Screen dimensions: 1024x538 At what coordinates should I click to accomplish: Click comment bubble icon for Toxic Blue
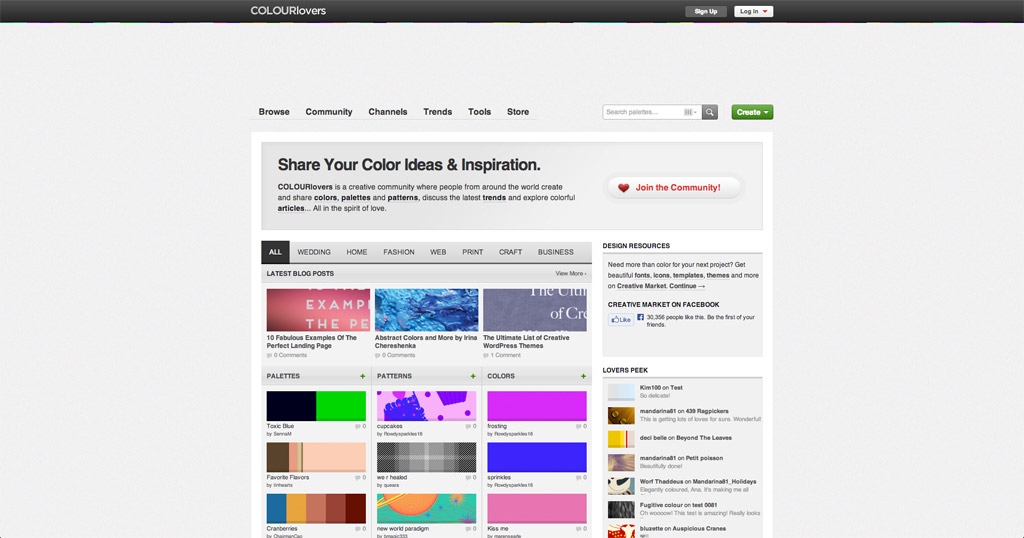(357, 426)
